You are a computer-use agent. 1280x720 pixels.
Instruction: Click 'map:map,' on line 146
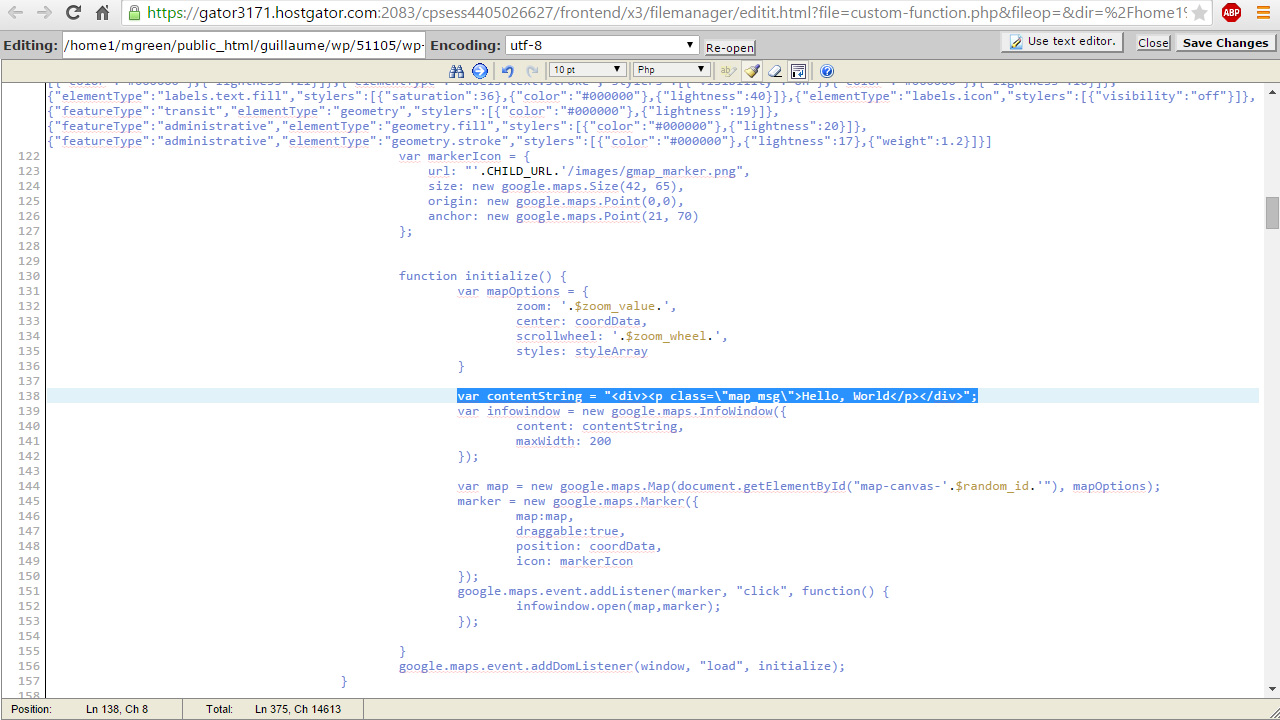tap(545, 516)
